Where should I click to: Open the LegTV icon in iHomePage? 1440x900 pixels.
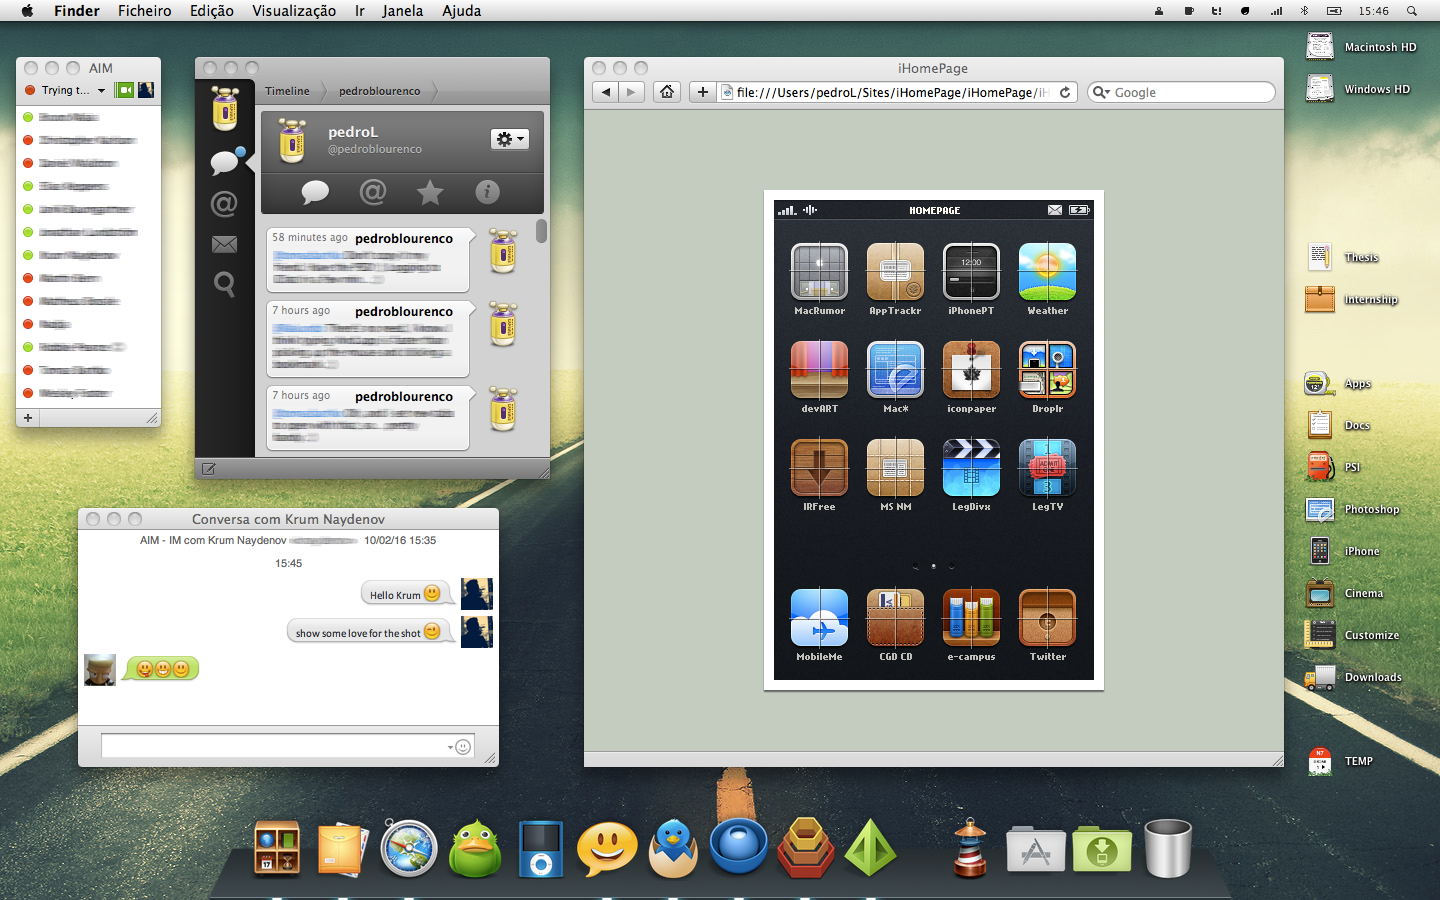(1047, 468)
